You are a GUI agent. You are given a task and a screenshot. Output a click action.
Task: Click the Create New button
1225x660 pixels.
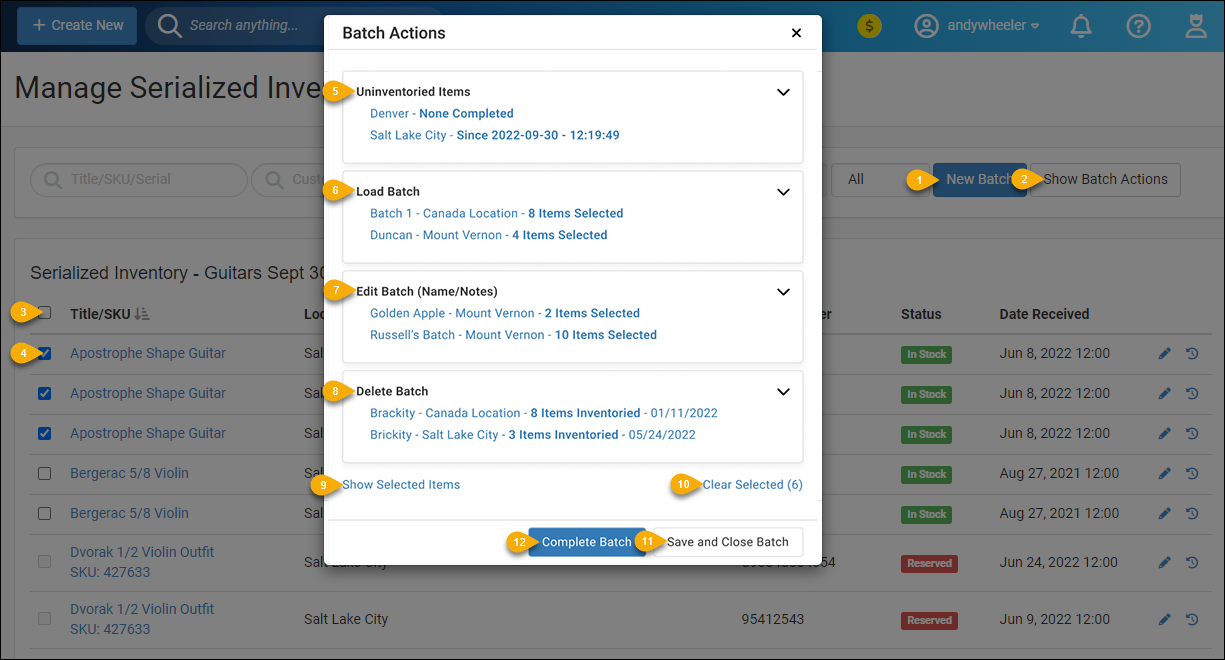tap(78, 25)
